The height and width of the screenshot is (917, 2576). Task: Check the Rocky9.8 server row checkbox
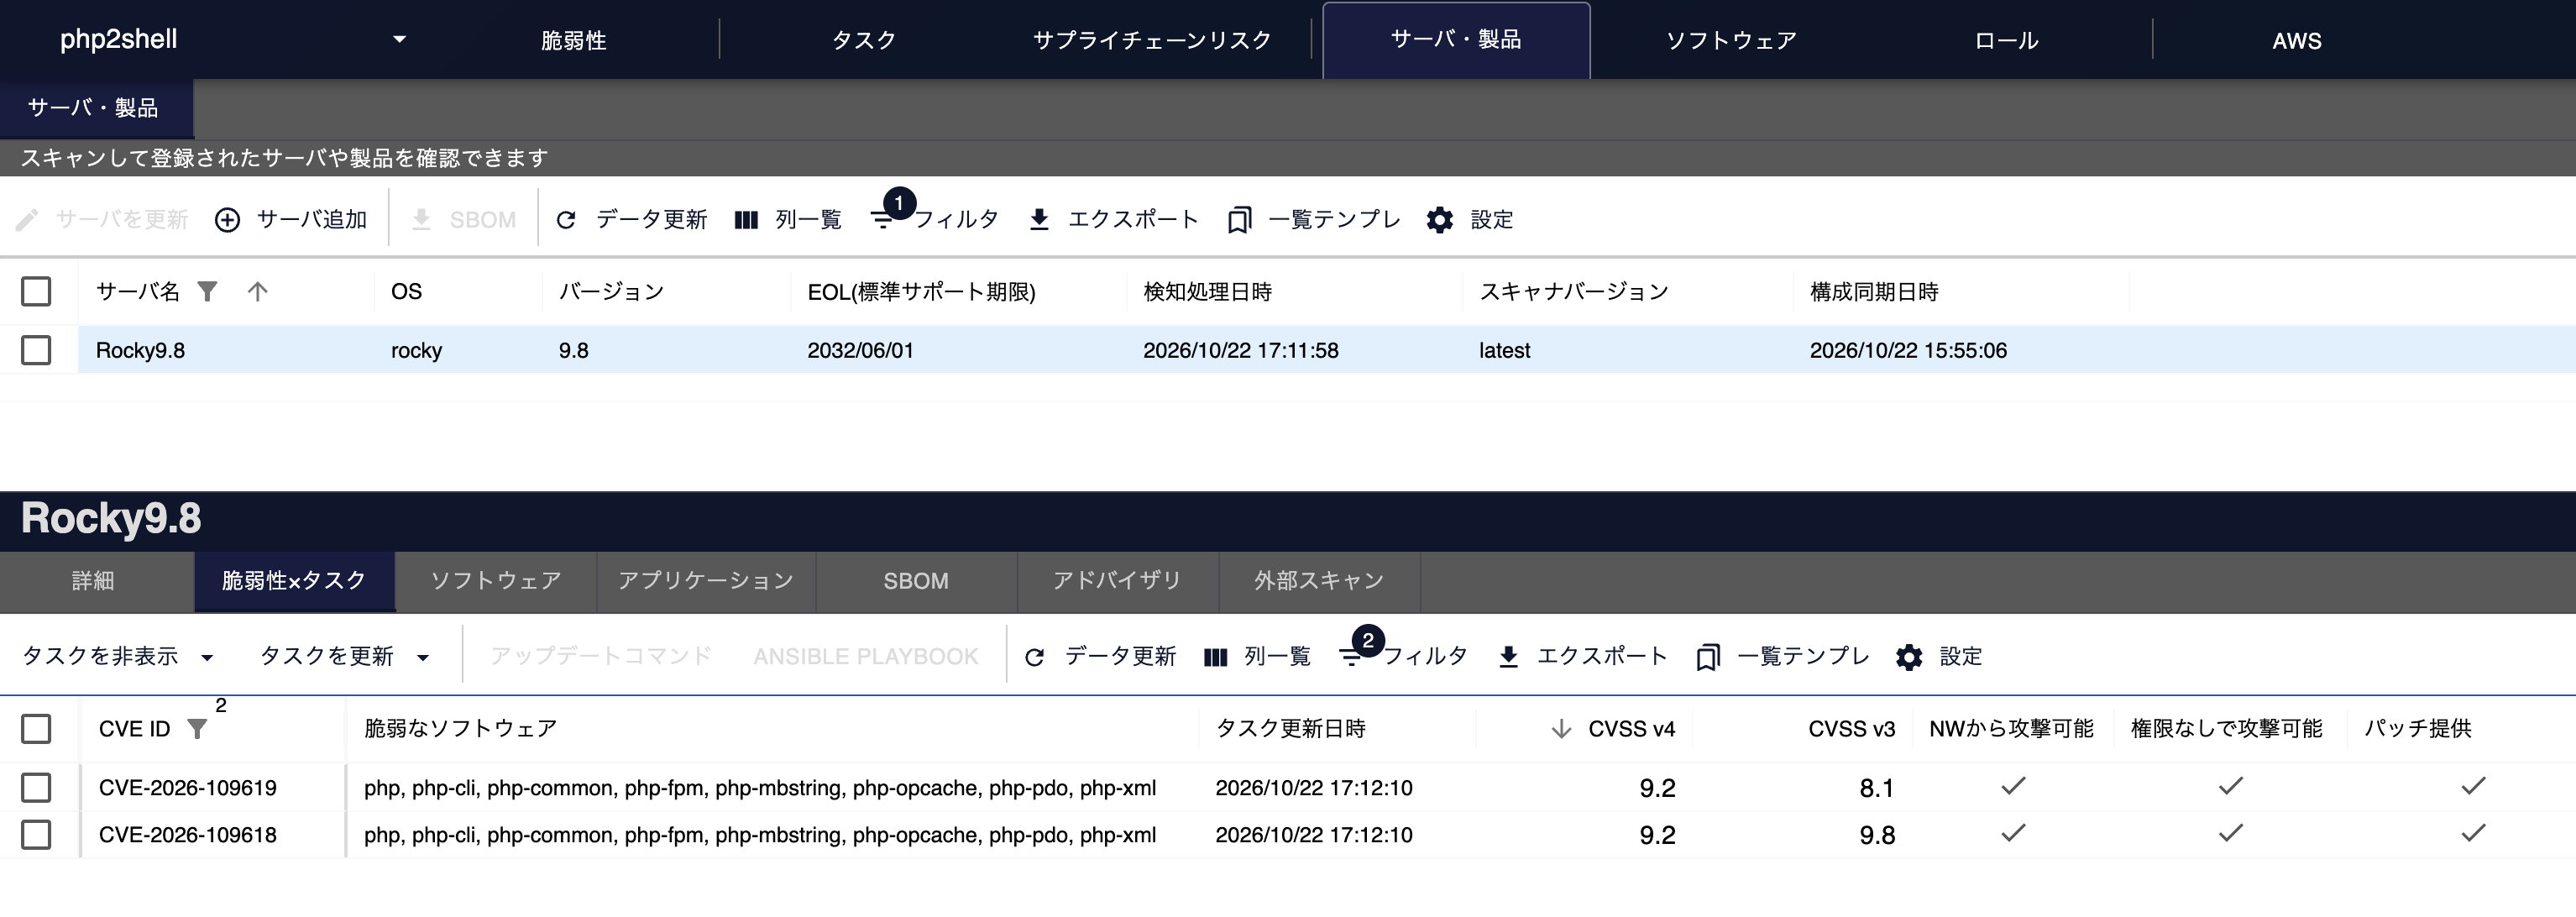pos(36,350)
